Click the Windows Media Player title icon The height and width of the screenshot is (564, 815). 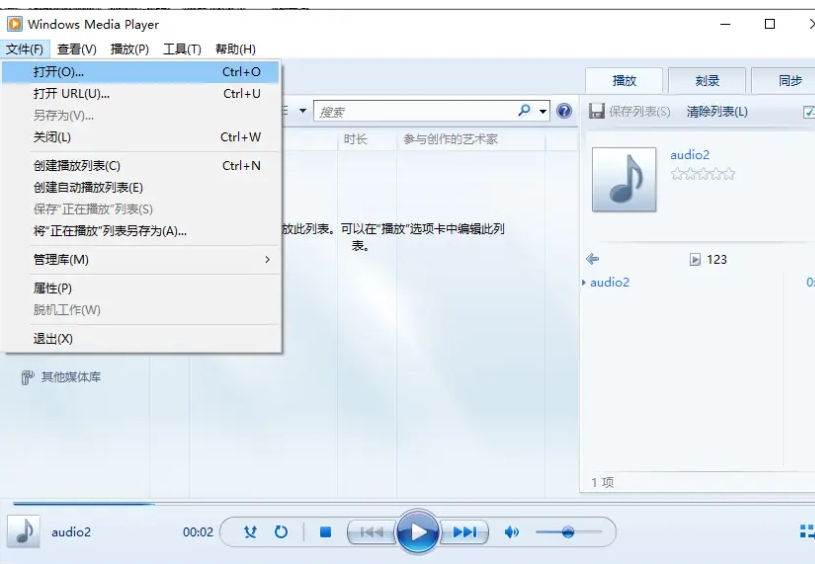15,24
